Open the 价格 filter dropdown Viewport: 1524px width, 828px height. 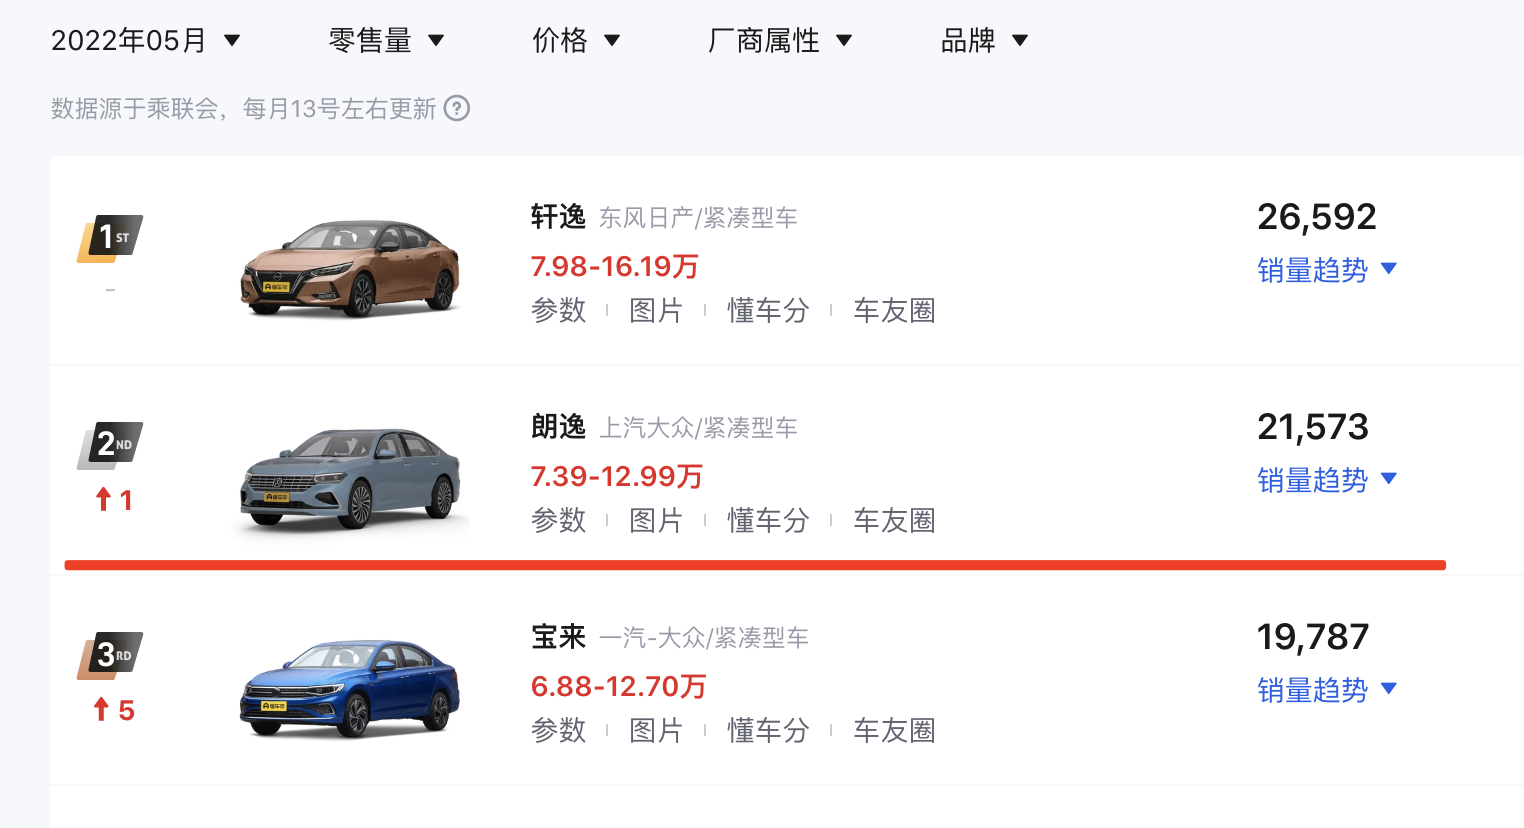576,41
